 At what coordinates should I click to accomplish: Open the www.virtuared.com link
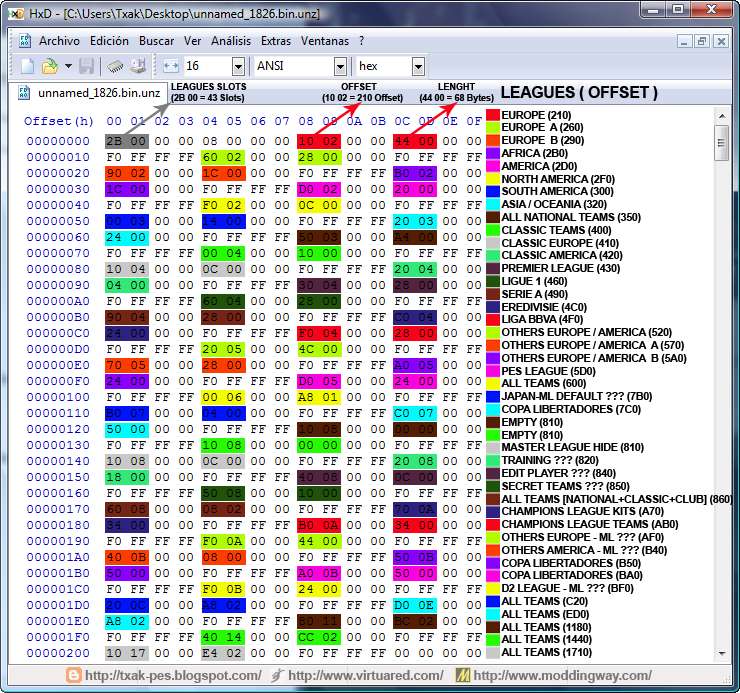(x=365, y=676)
